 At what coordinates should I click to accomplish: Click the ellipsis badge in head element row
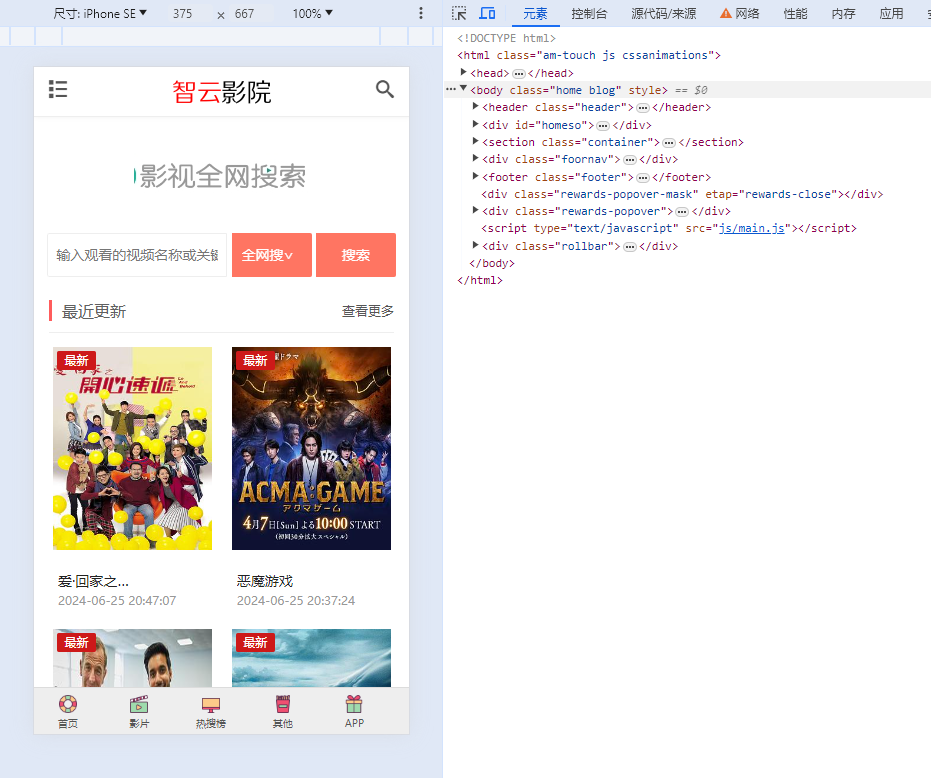pyautogui.click(x=519, y=74)
